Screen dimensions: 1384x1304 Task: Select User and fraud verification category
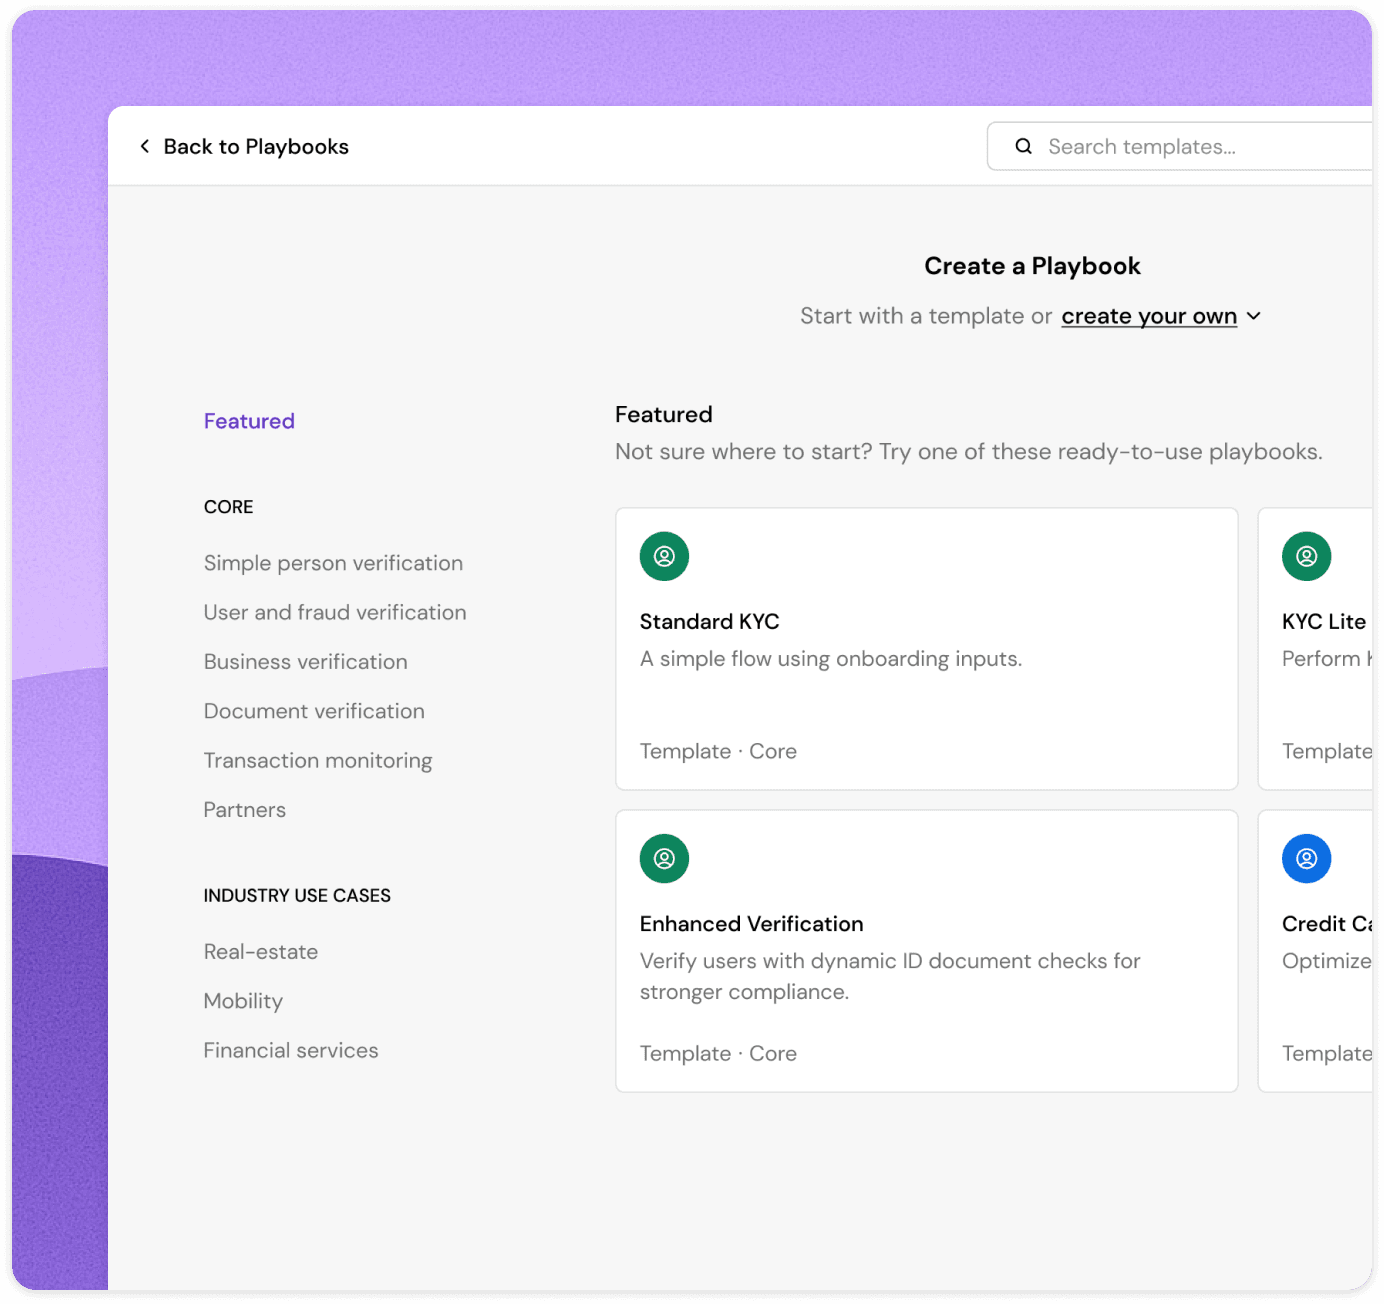(335, 612)
